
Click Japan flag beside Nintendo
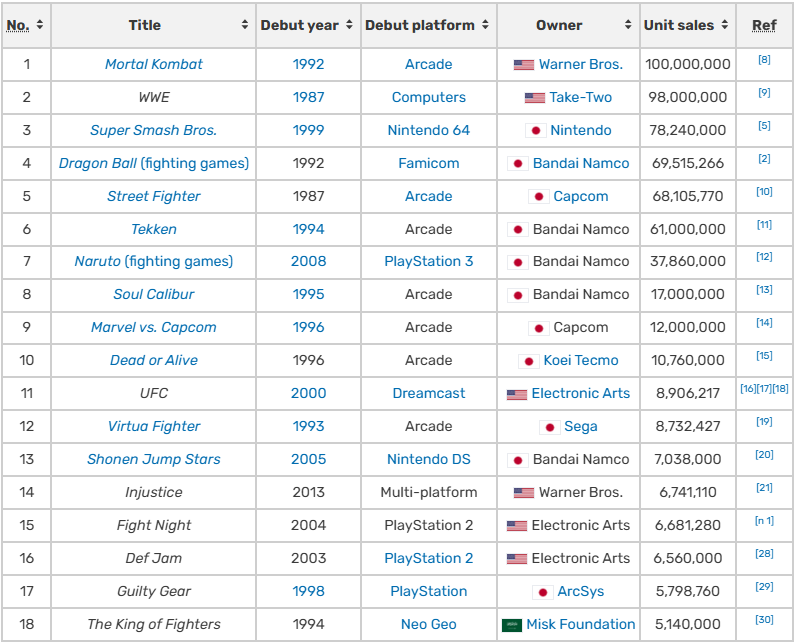point(535,130)
